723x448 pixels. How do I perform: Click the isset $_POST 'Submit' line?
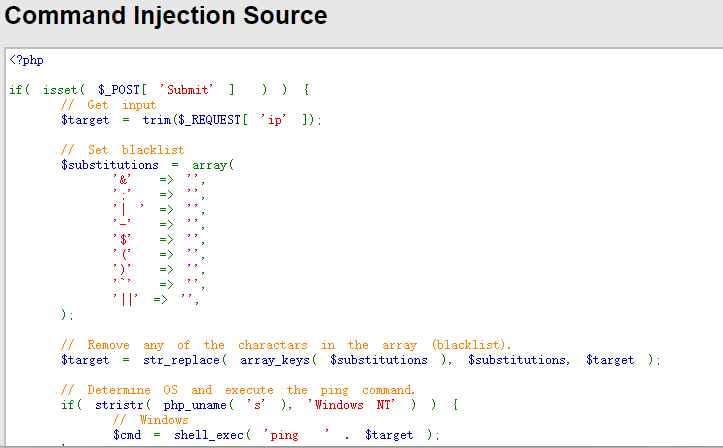pyautogui.click(x=160, y=90)
